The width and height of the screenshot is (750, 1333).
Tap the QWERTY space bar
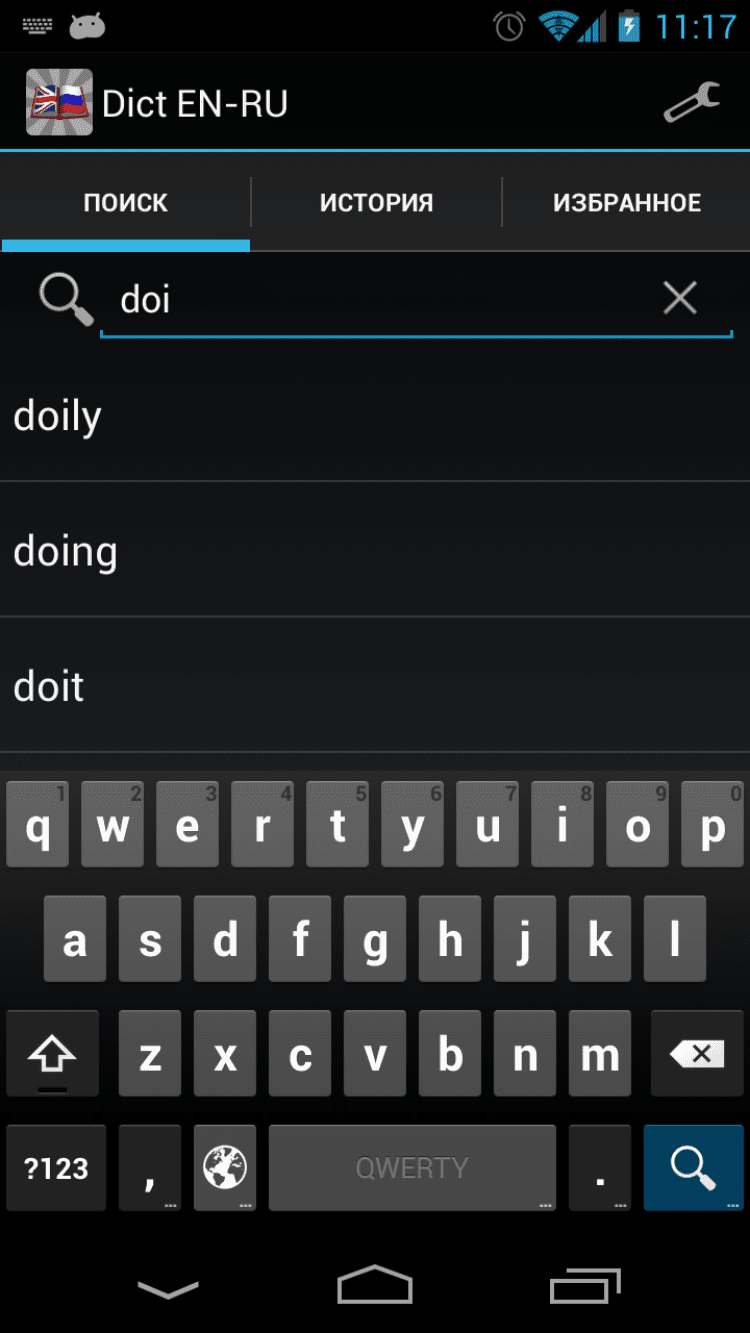click(412, 1168)
